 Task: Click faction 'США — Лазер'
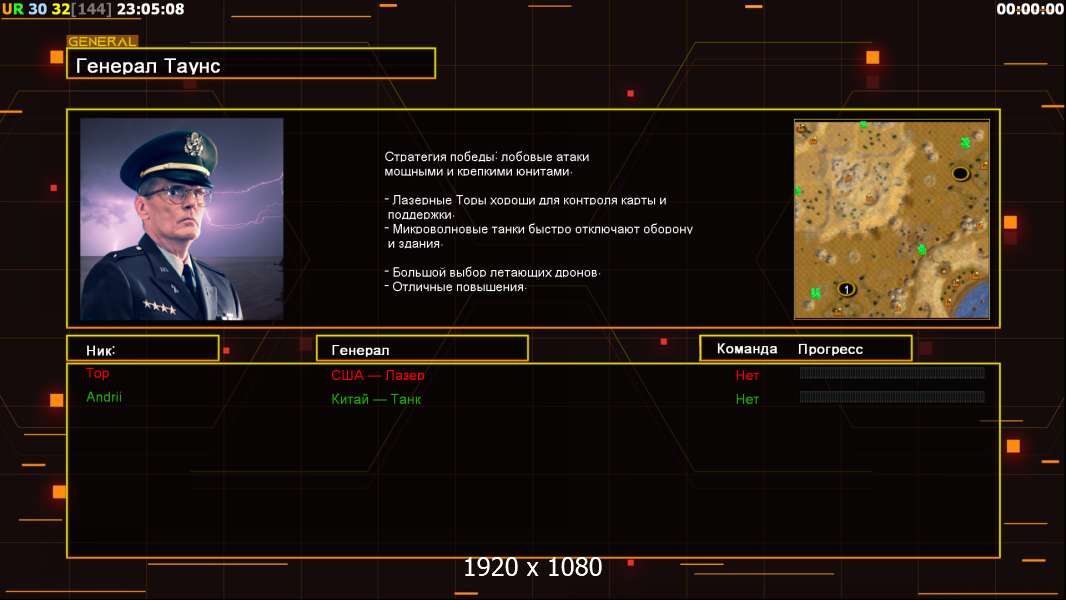pyautogui.click(x=378, y=375)
